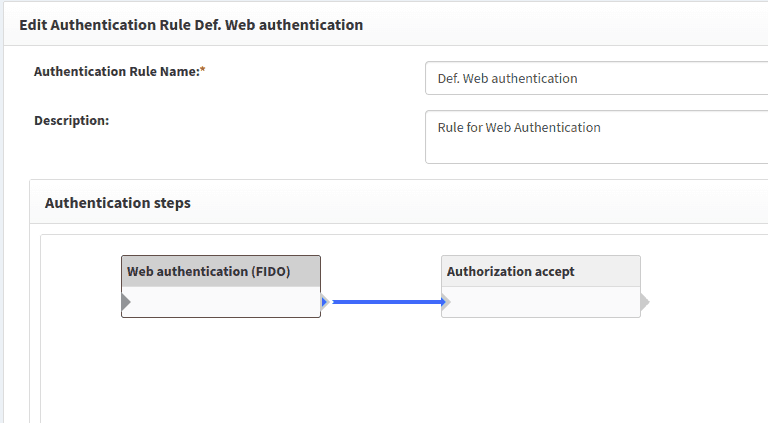Click empty canvas left of FIDO node

click(80, 300)
